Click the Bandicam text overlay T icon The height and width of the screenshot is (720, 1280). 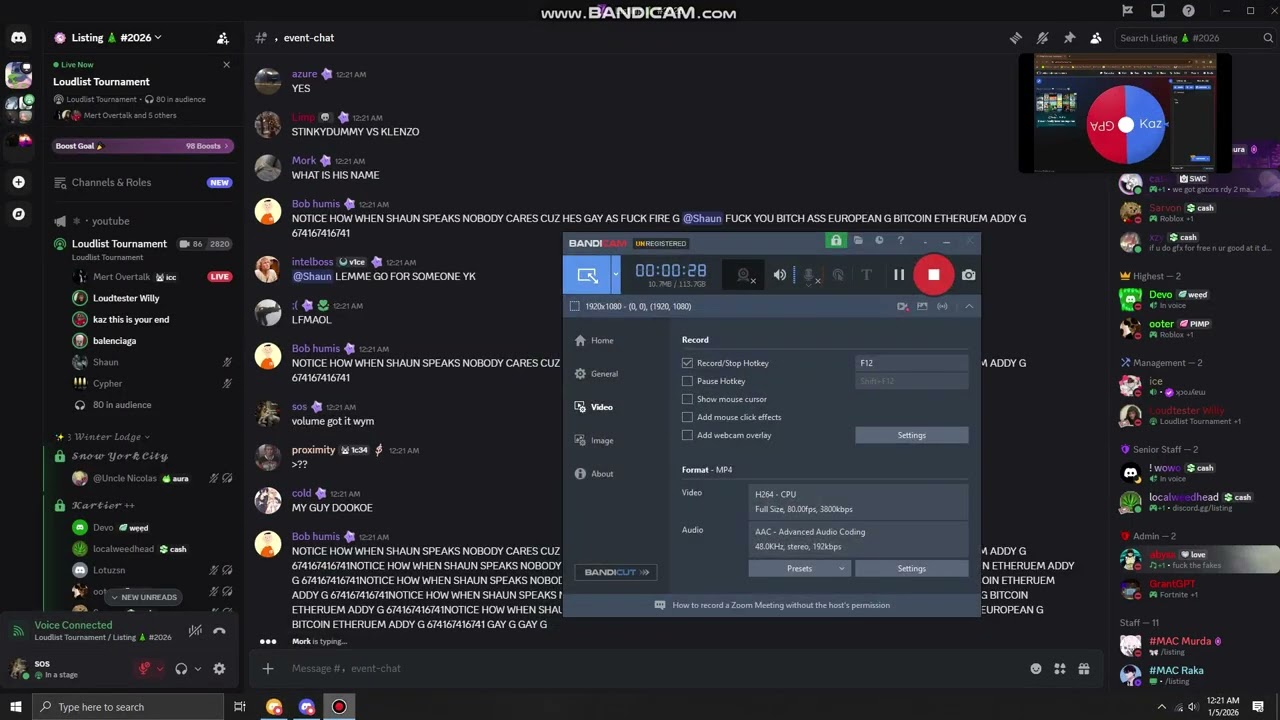[x=866, y=275]
